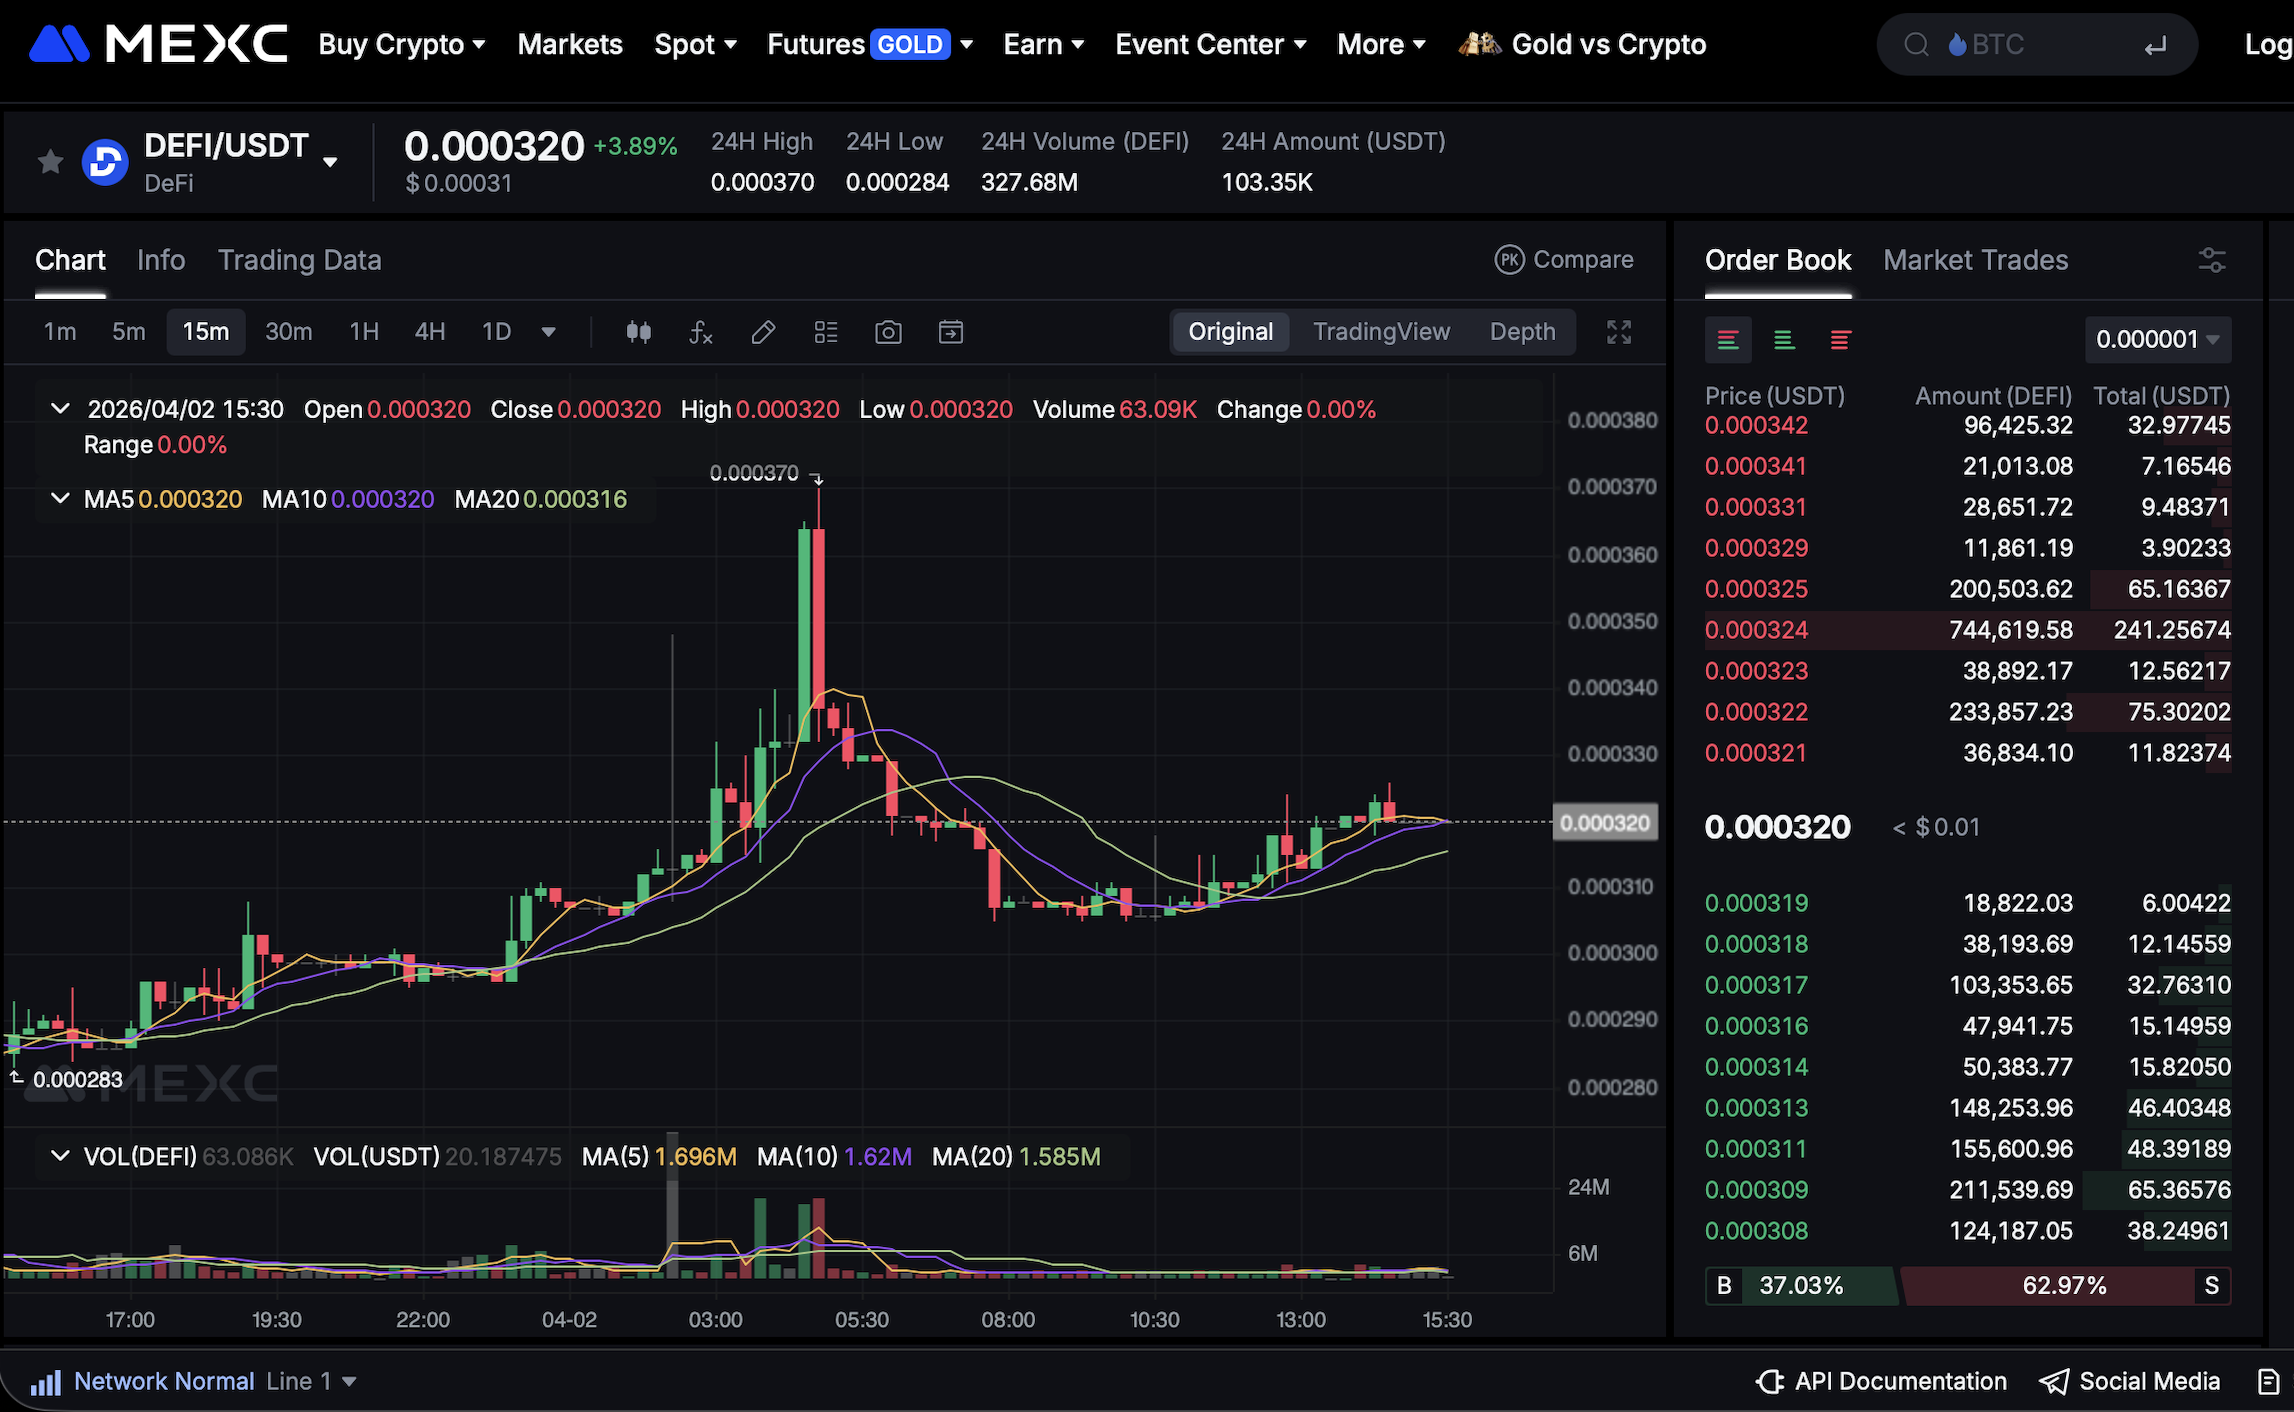Screen dimensions: 2294x1412
Task: Take a chart screenshot with camera icon
Action: pos(888,332)
